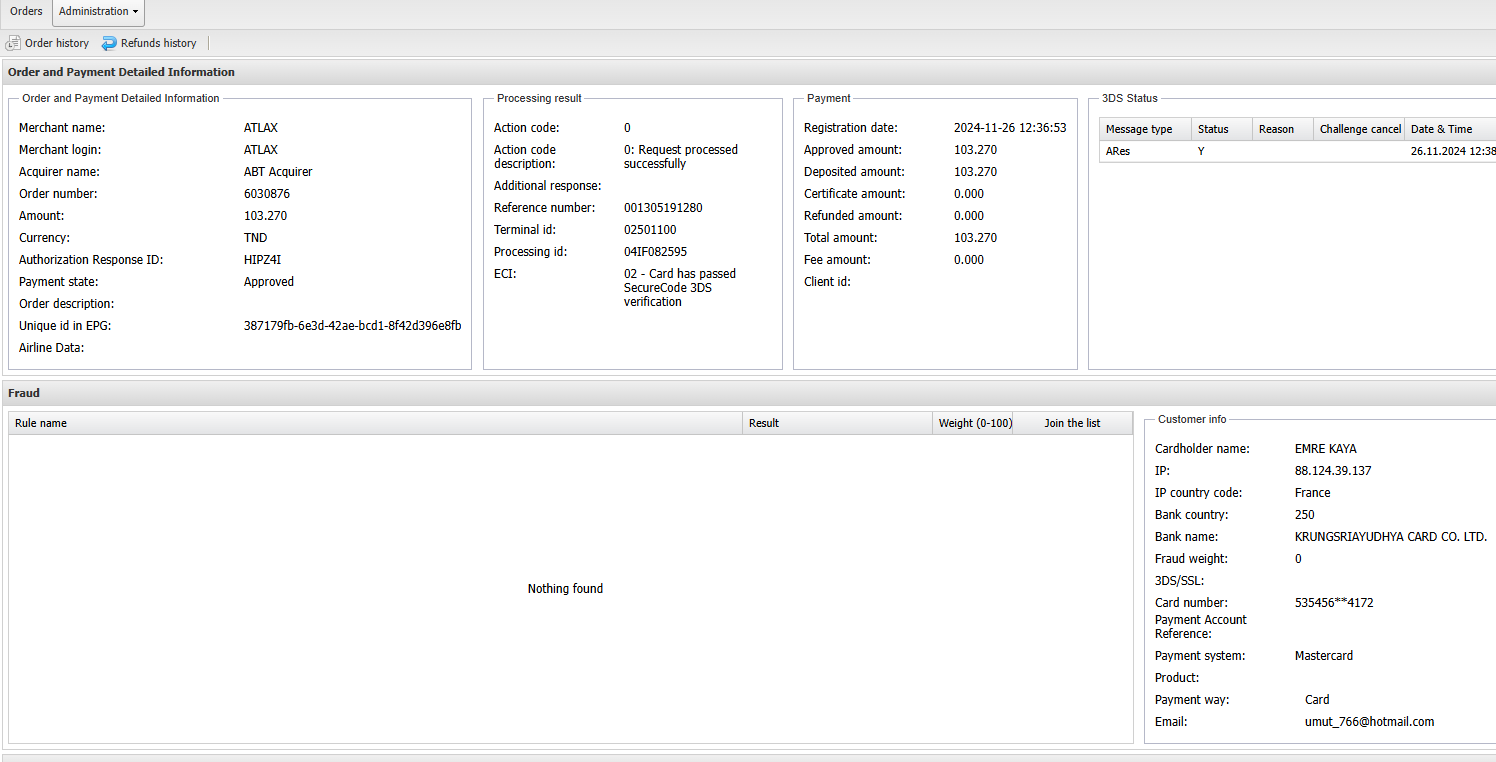This screenshot has width=1496, height=762.
Task: Click the Join the list column header
Action: [1072, 423]
